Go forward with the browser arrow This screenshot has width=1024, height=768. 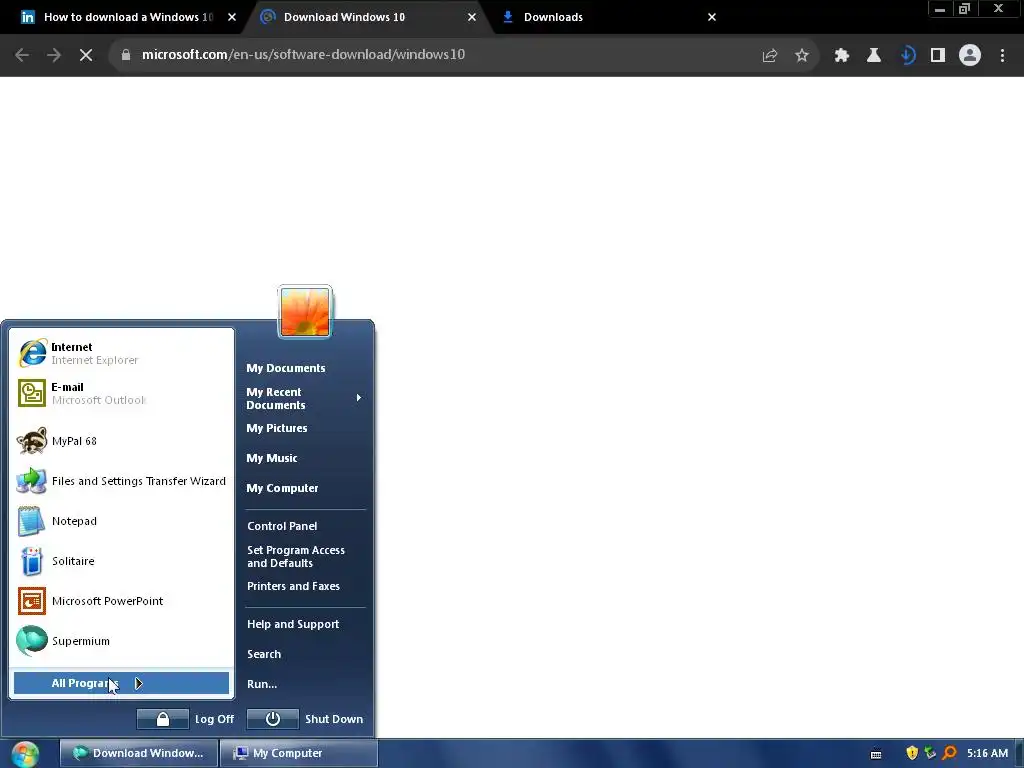click(54, 55)
